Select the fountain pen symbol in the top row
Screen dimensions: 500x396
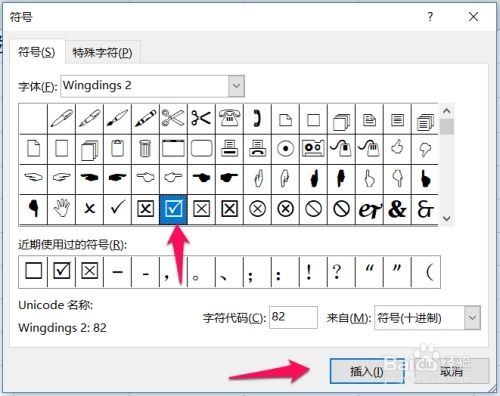tap(89, 119)
